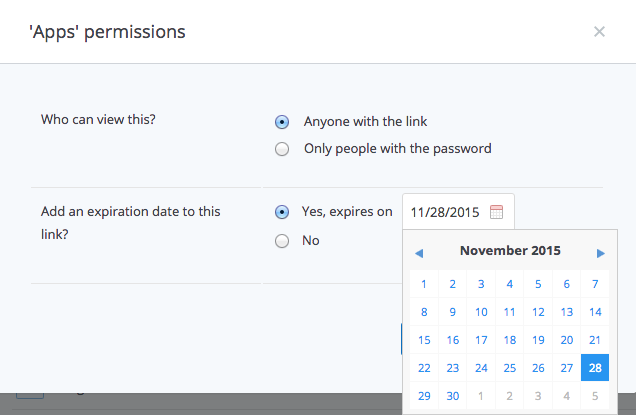The image size is (636, 415).
Task: Pick November 1 in the calendar
Action: pos(424,284)
